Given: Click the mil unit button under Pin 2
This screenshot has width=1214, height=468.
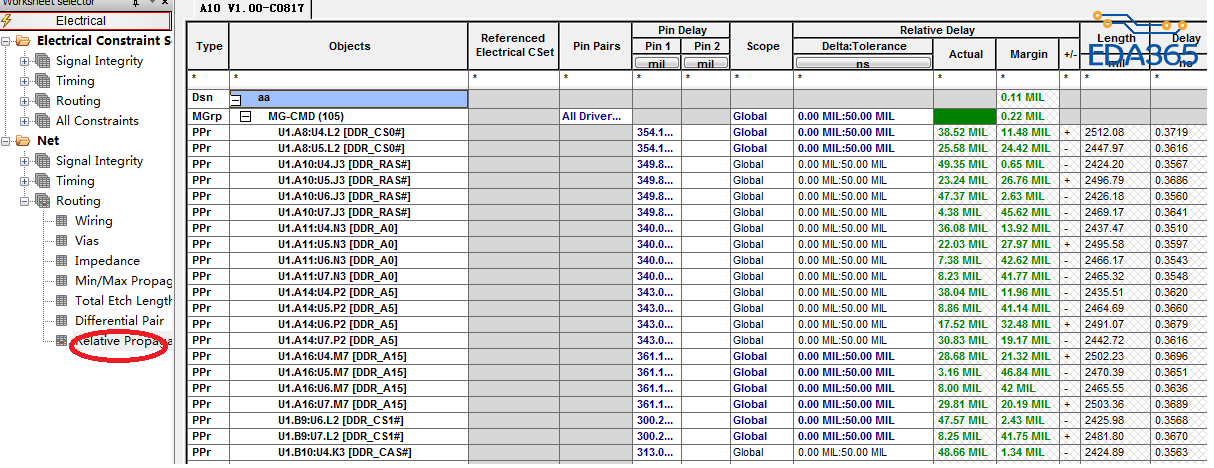Looking at the screenshot, I should 706,63.
